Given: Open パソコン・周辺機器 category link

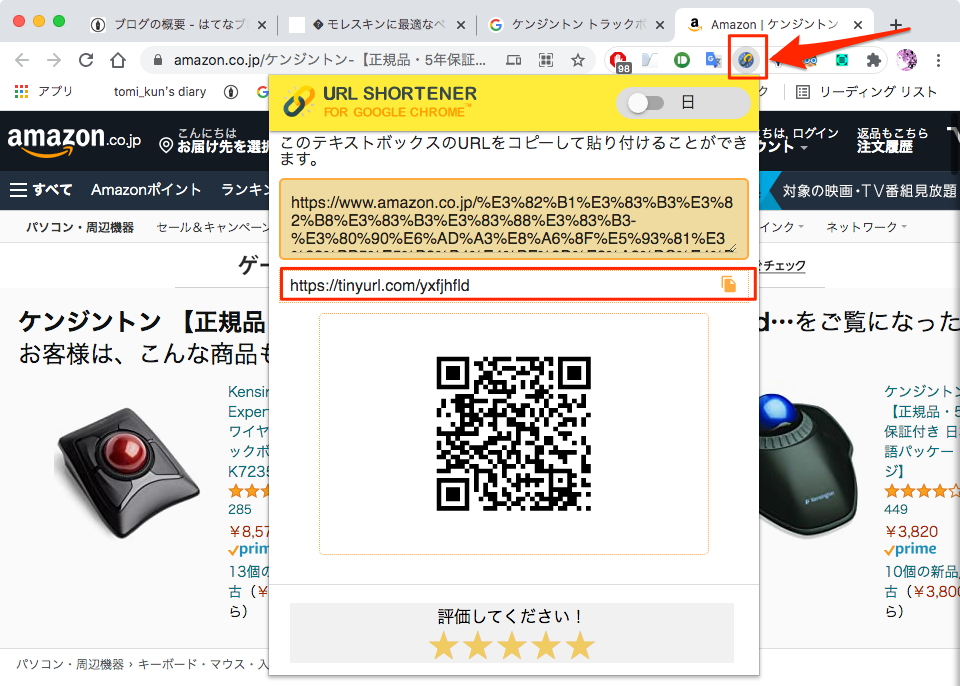Looking at the screenshot, I should pos(80,227).
